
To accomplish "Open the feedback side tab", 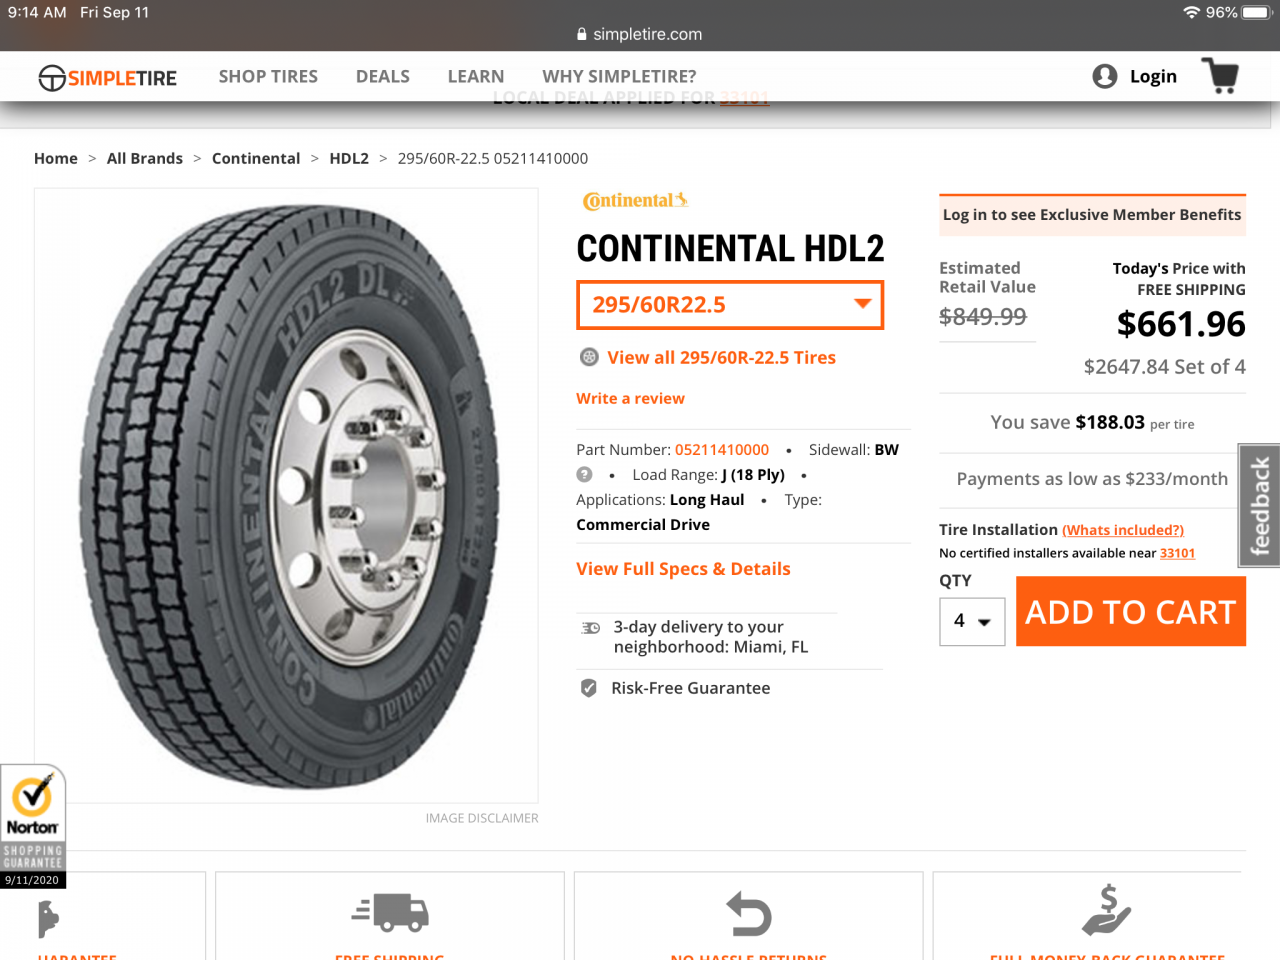I will pos(1260,505).
